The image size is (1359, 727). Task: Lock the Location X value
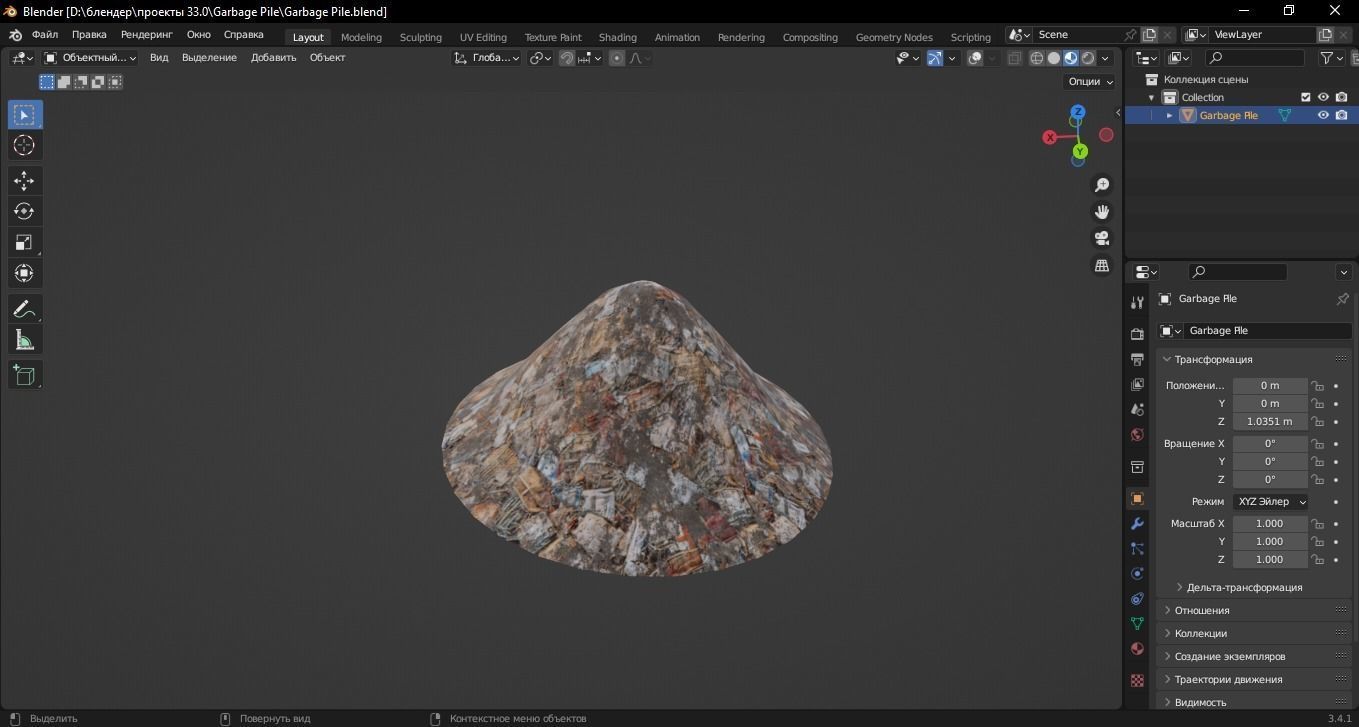[1318, 386]
